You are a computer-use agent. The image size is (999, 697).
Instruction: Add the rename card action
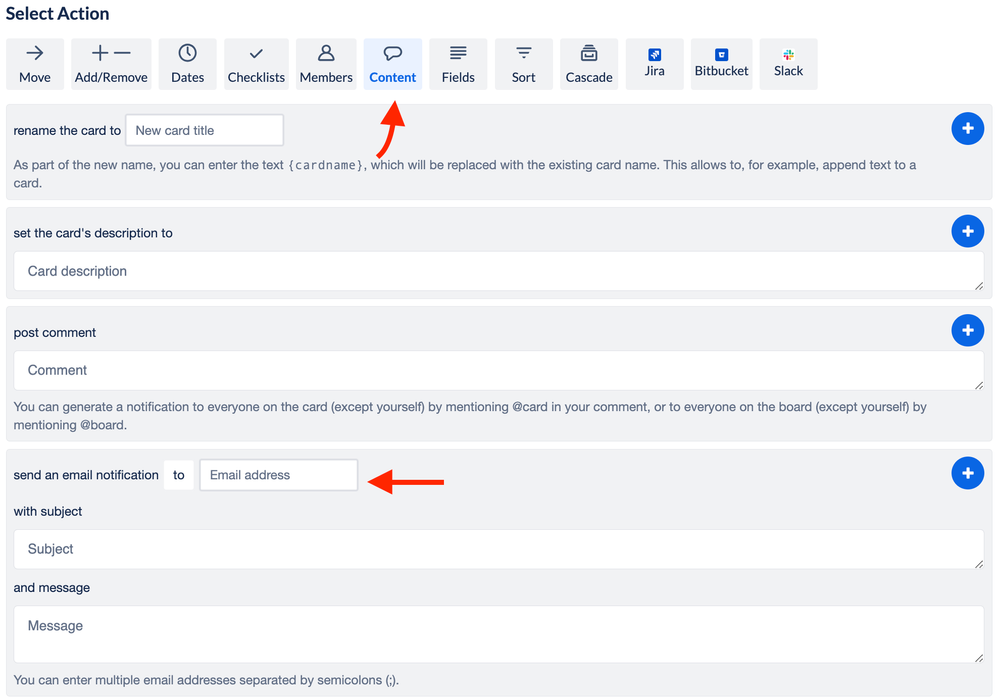tap(967, 128)
